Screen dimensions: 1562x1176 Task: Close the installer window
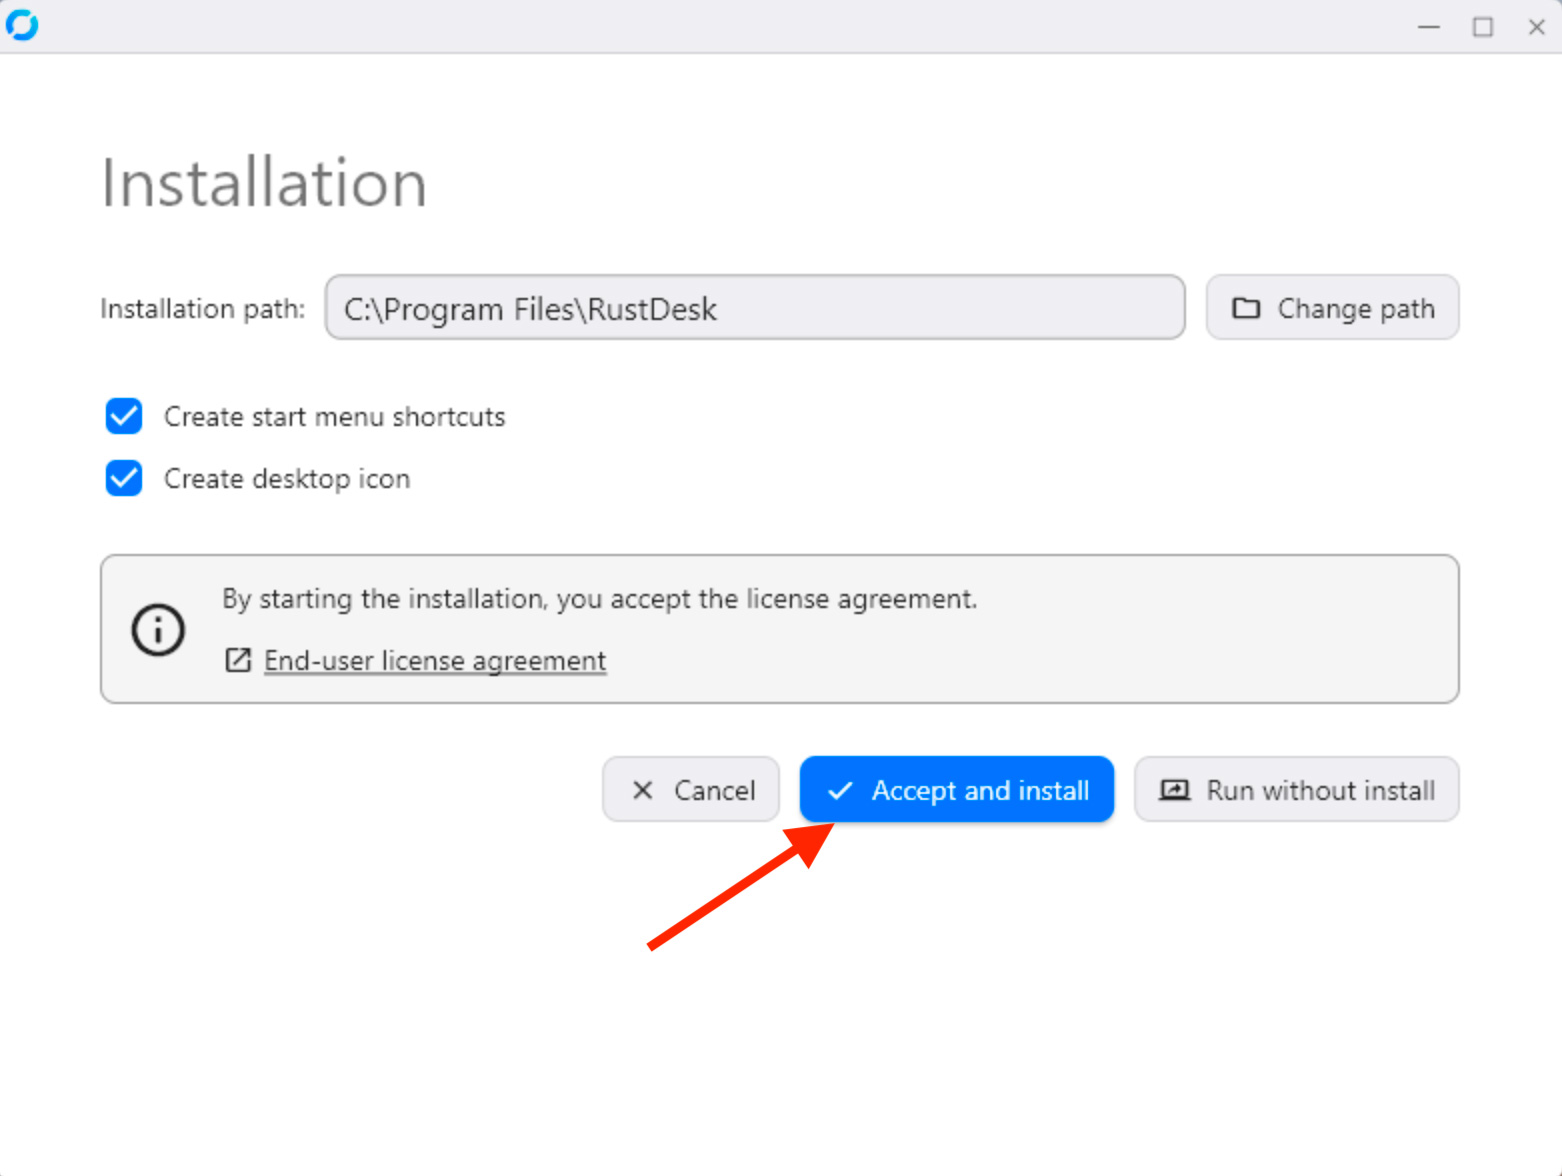tap(1536, 27)
